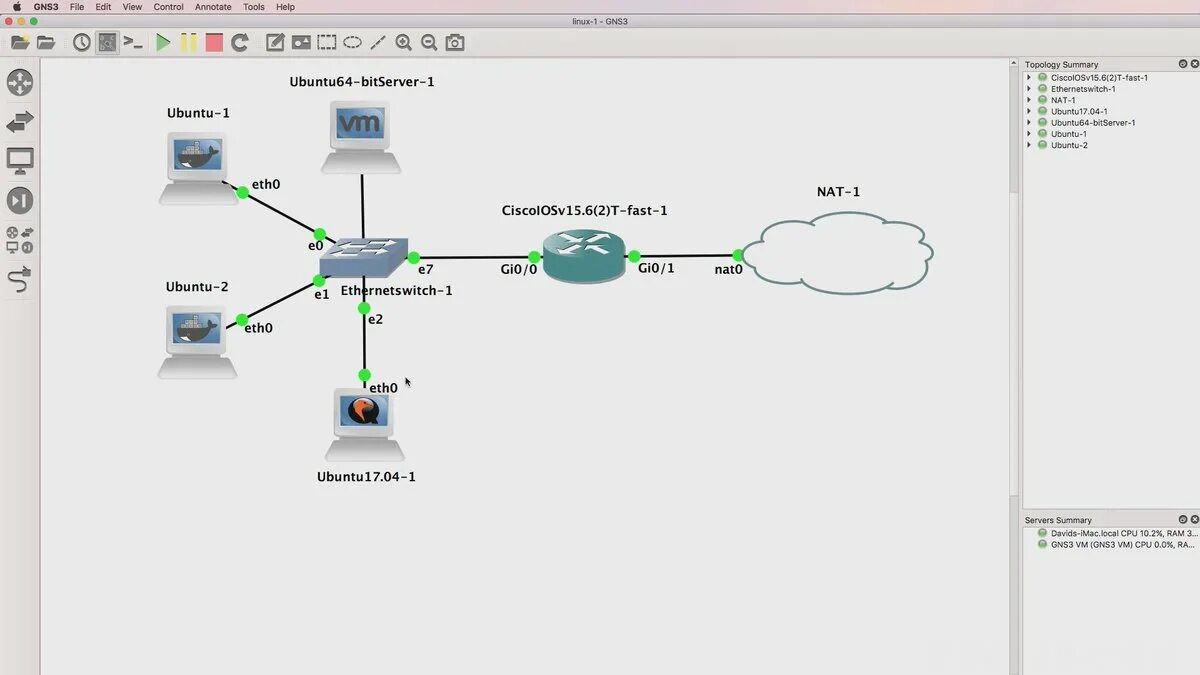Open the GNS3 application menu

pyautogui.click(x=46, y=7)
